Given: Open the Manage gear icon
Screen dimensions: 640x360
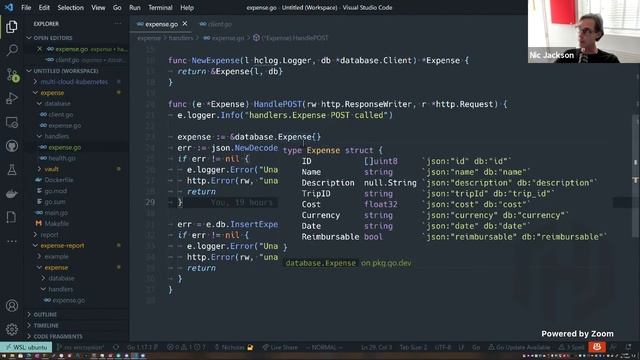Looking at the screenshot, I should pos(12,329).
